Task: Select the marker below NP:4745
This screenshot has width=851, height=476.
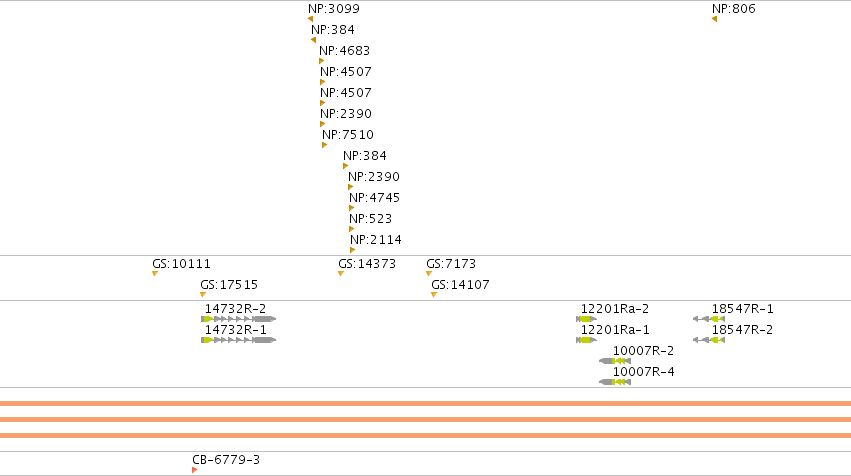Action: (352, 208)
